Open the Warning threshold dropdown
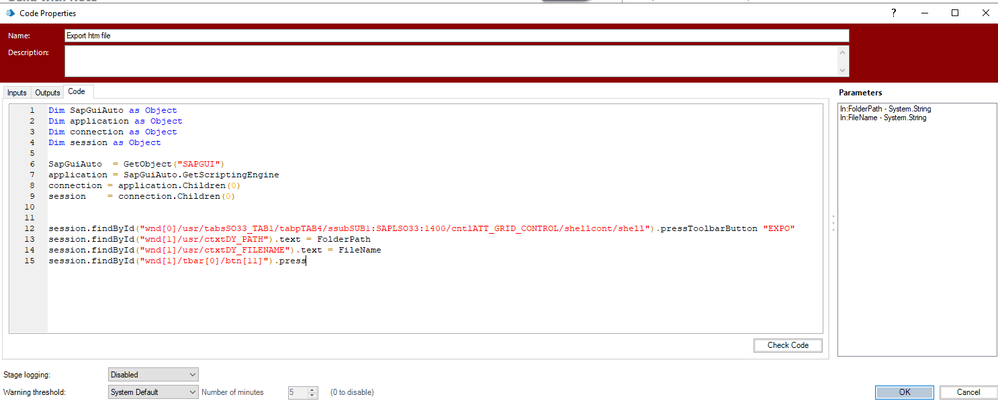998x403 pixels. pos(153,392)
